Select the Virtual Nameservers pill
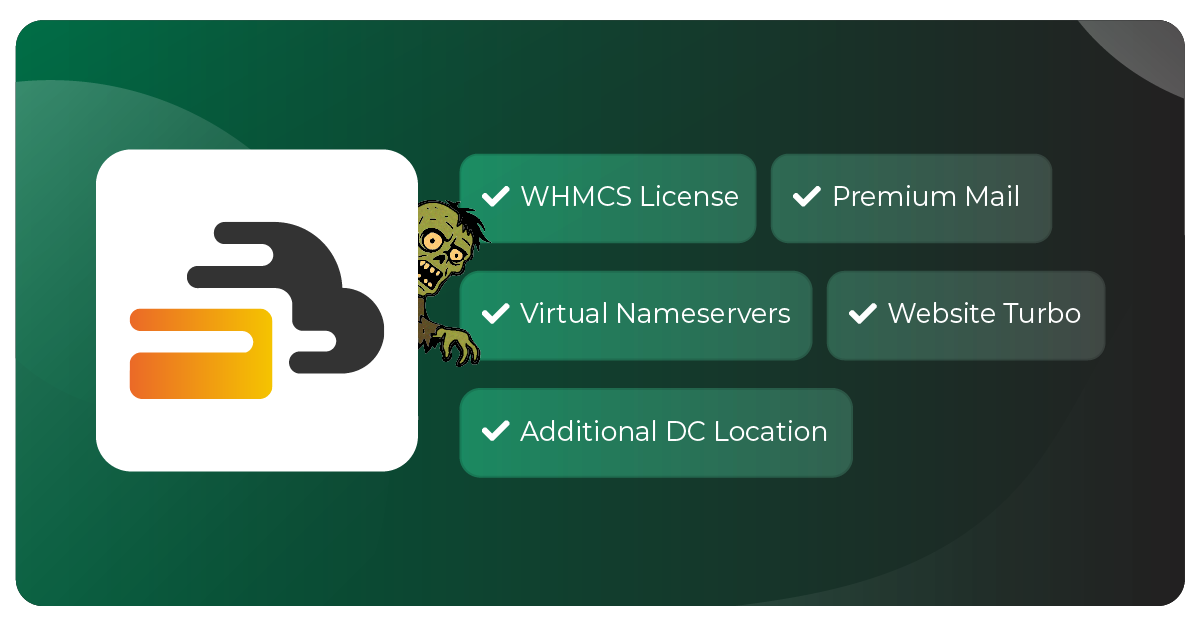The height and width of the screenshot is (626, 1201). [636, 315]
